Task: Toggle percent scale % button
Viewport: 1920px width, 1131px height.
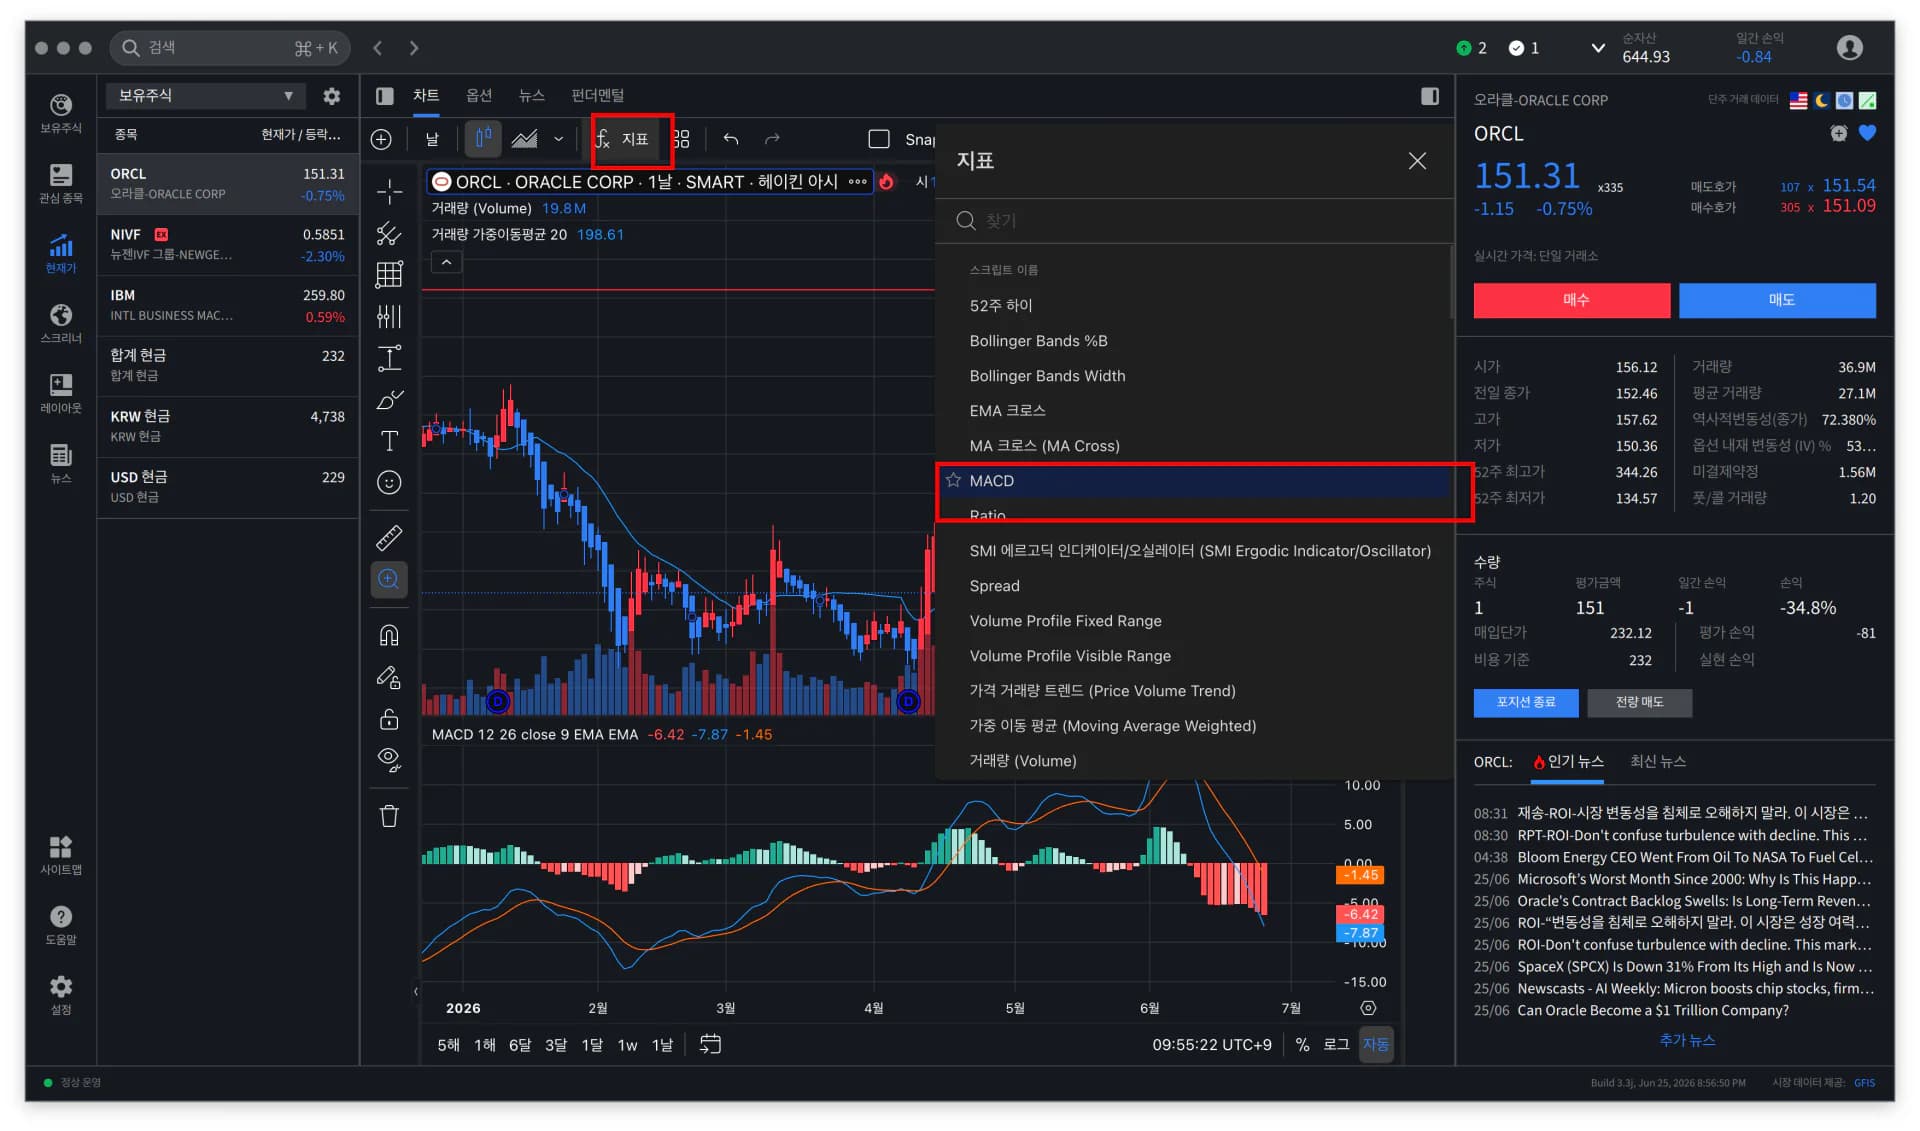Action: click(1302, 1044)
